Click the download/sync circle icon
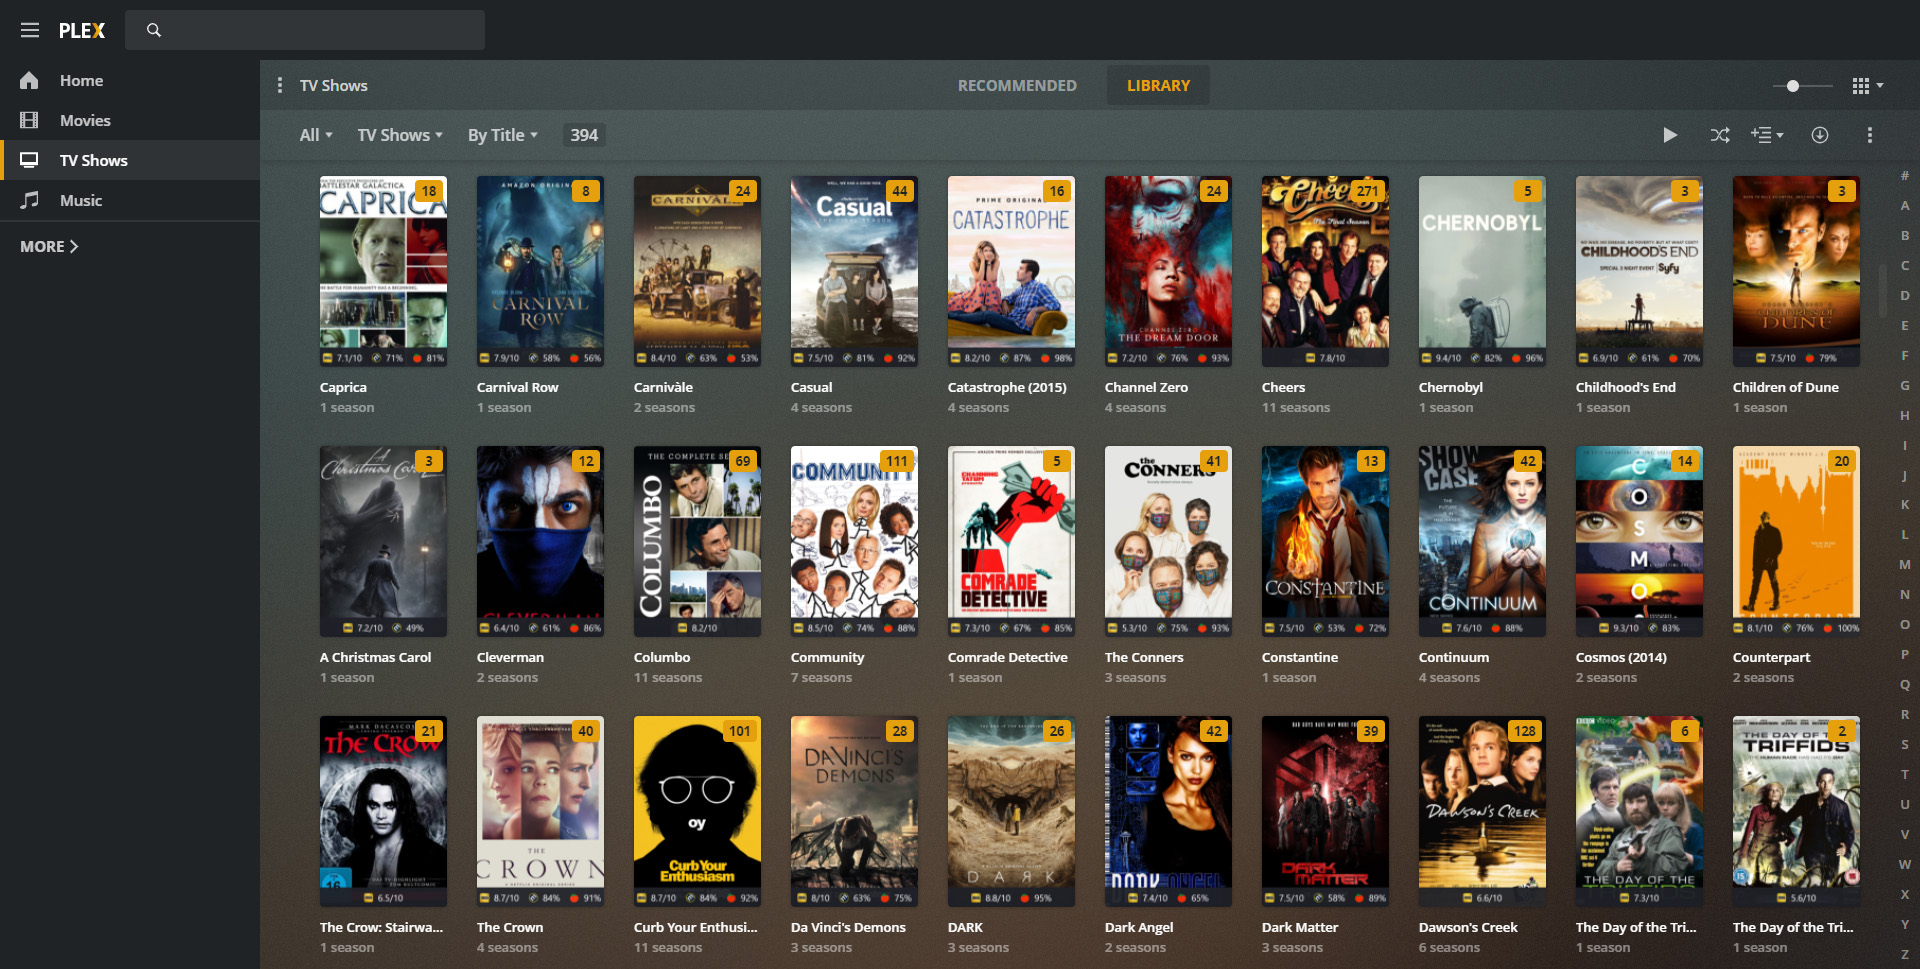The image size is (1920, 969). [x=1820, y=135]
